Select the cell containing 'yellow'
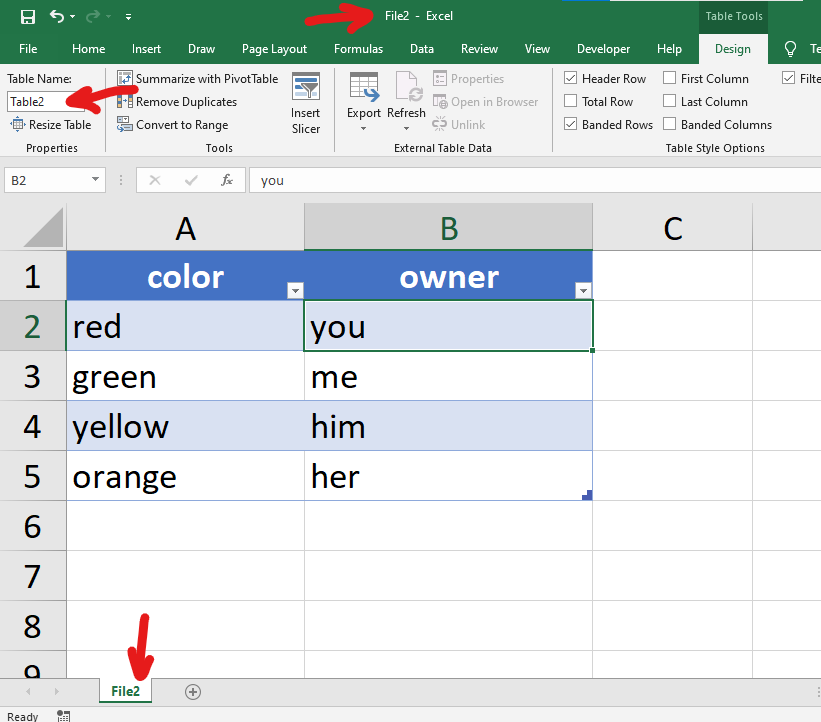This screenshot has height=722, width=821. (185, 426)
